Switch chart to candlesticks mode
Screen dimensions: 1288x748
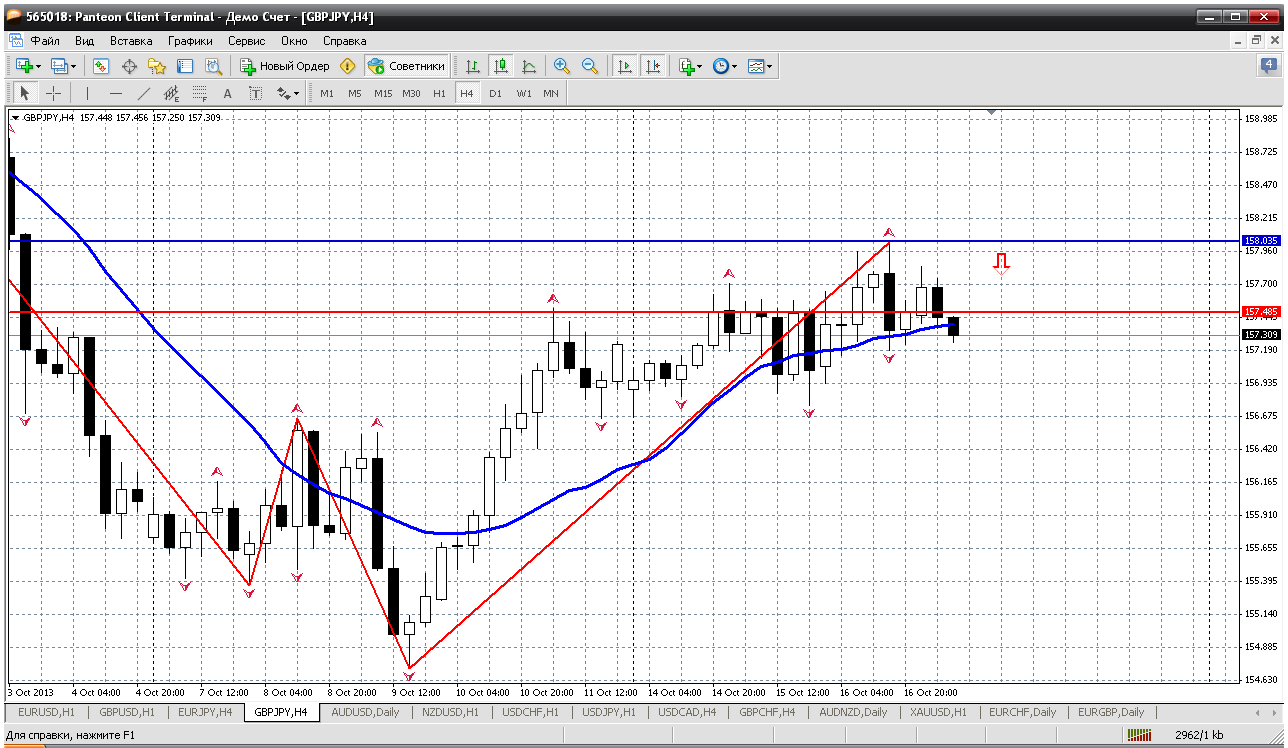(501, 66)
